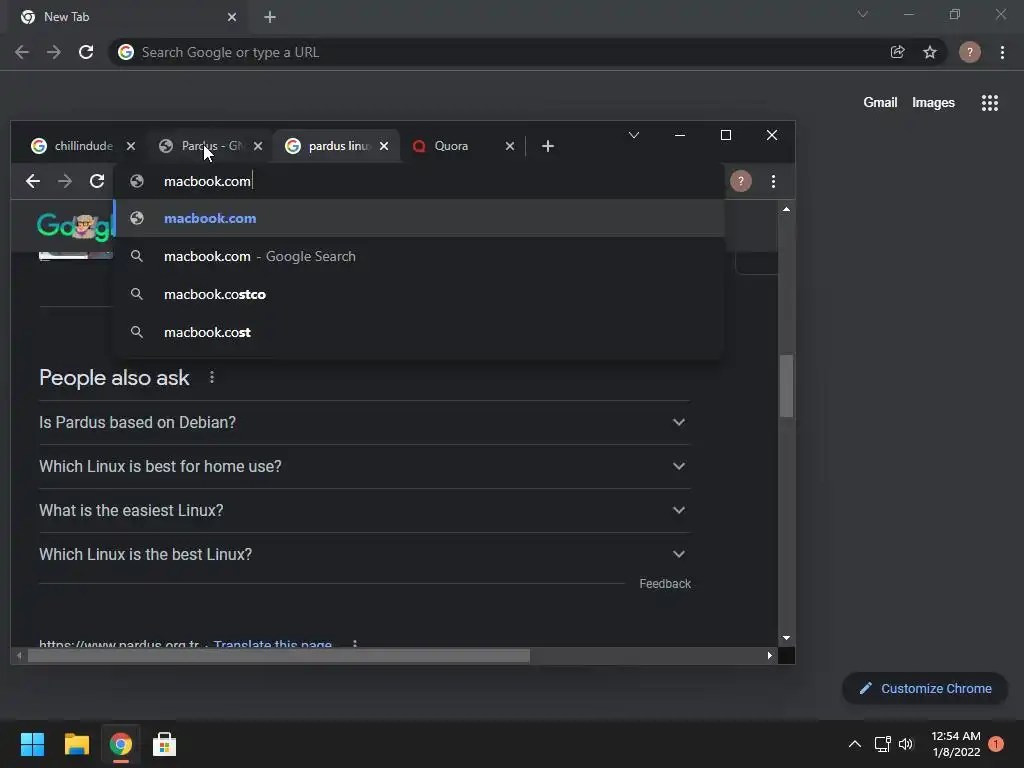The height and width of the screenshot is (768, 1024).
Task: Go back in the front Chrome window
Action: click(x=33, y=181)
